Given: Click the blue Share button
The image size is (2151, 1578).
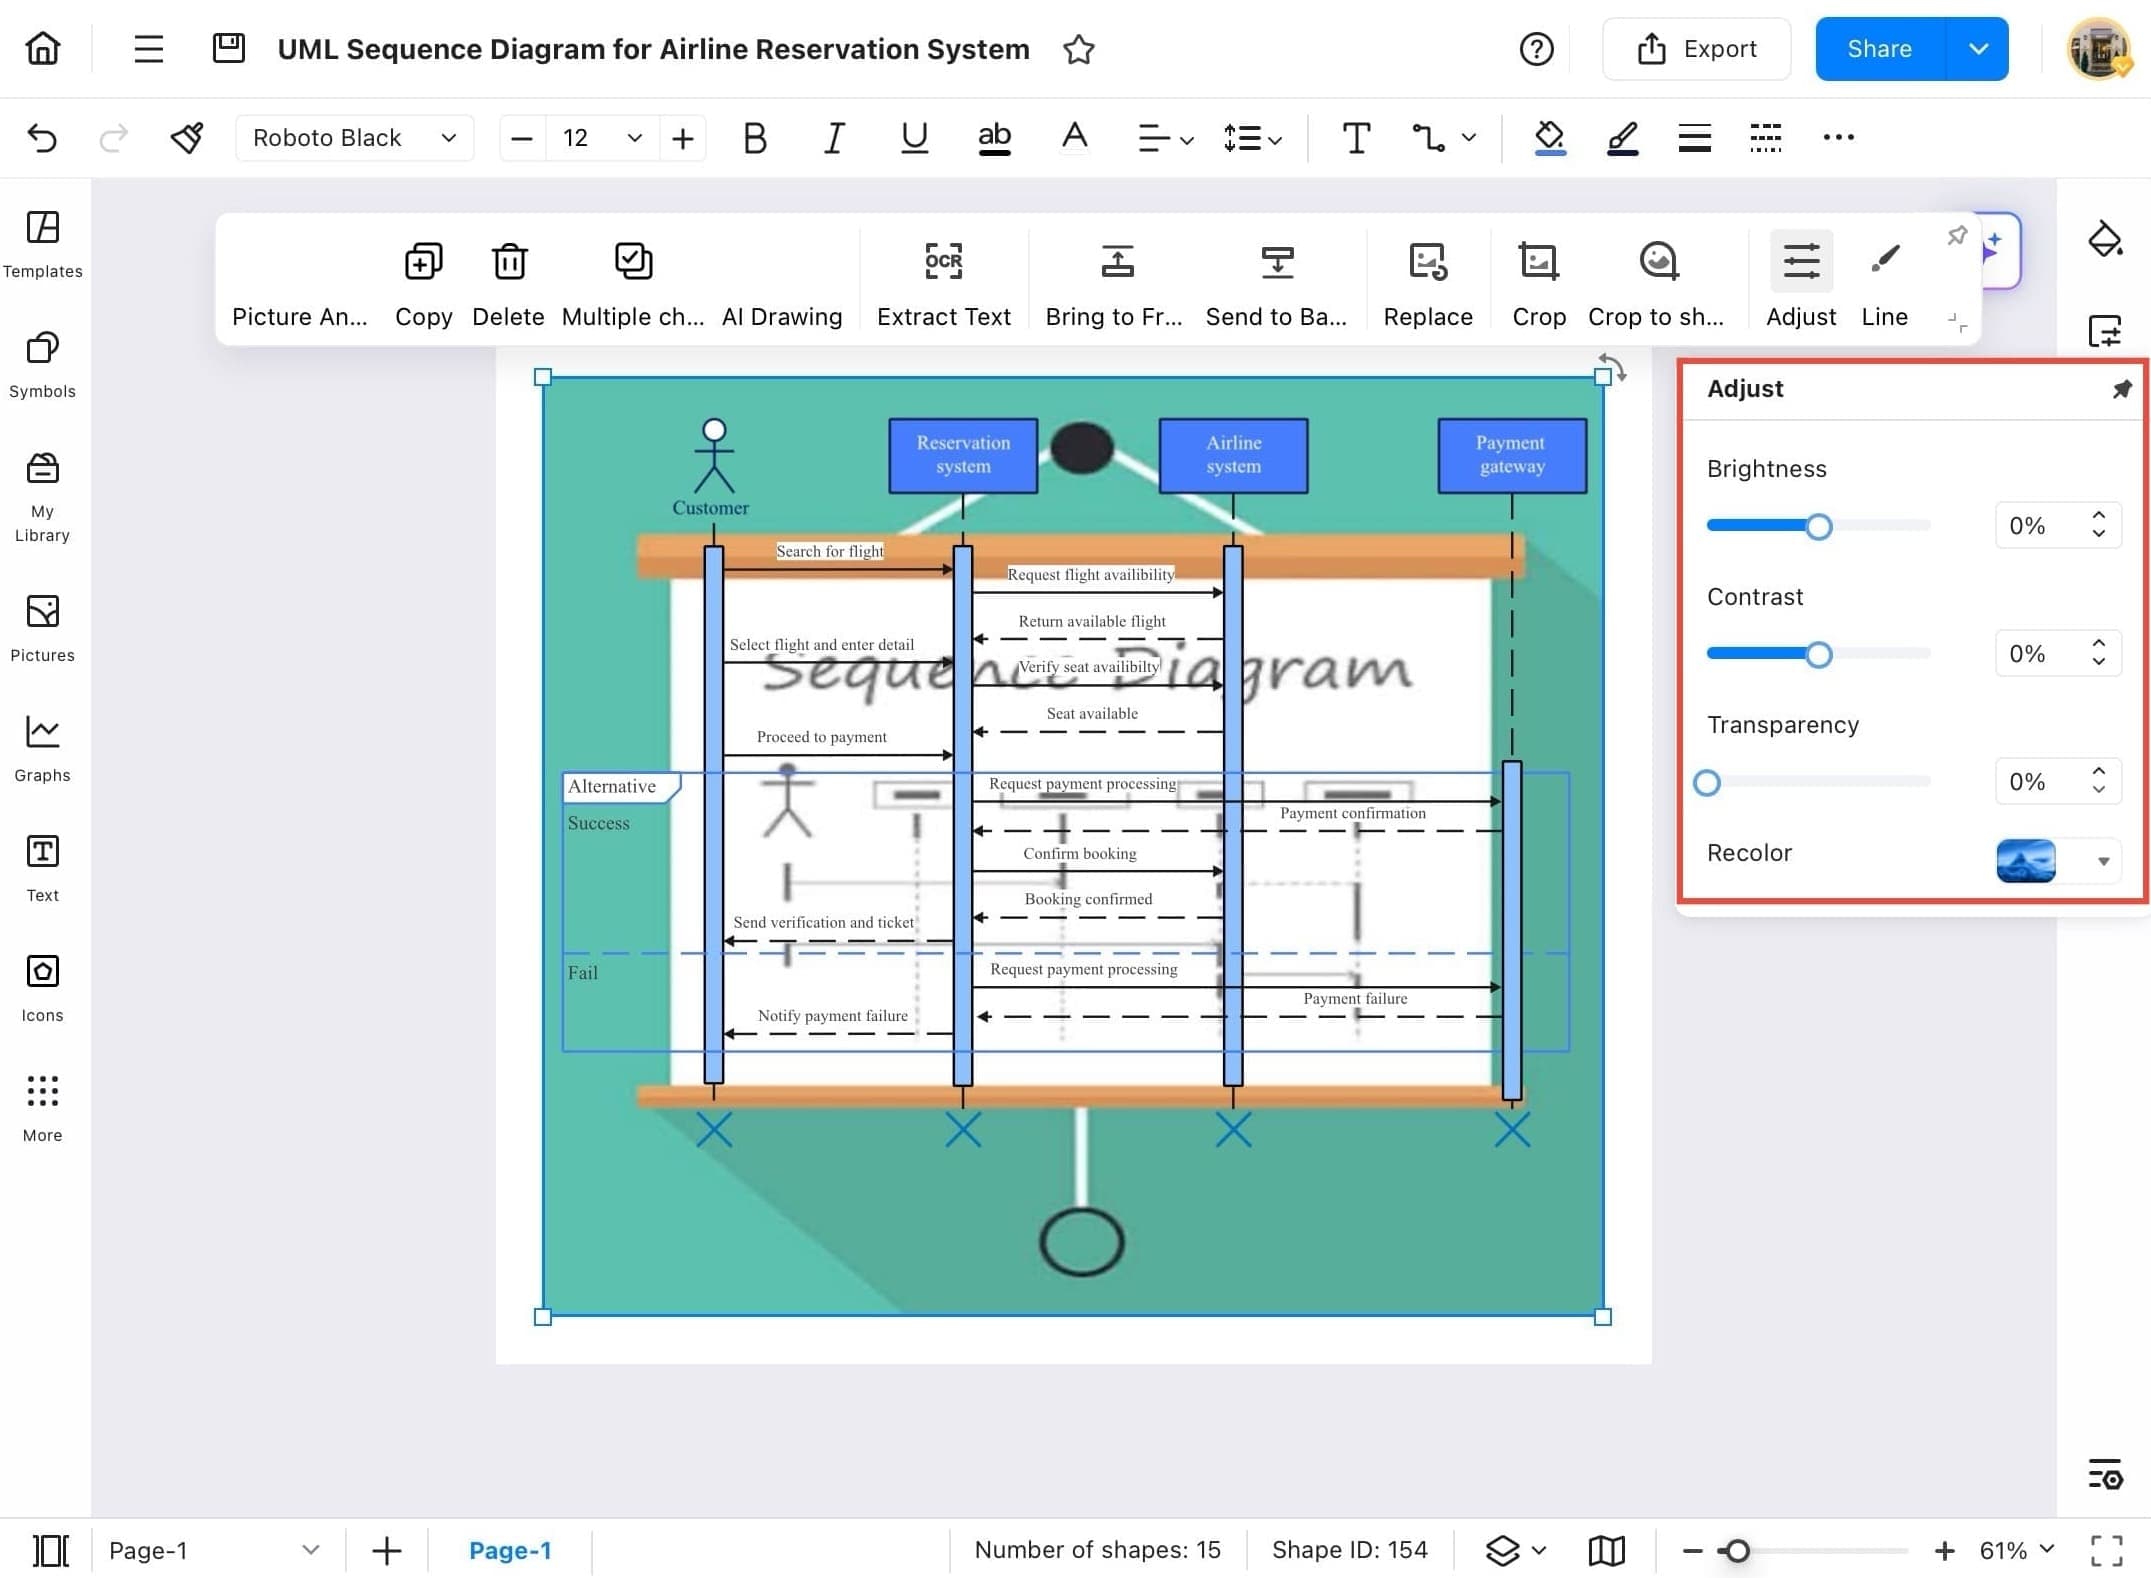Looking at the screenshot, I should 1879,49.
